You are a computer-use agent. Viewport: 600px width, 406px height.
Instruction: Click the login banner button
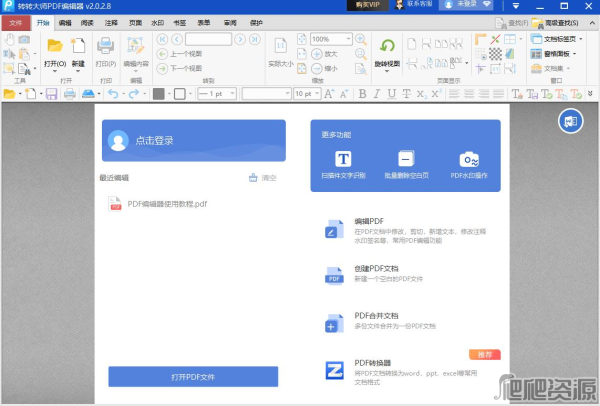click(194, 140)
